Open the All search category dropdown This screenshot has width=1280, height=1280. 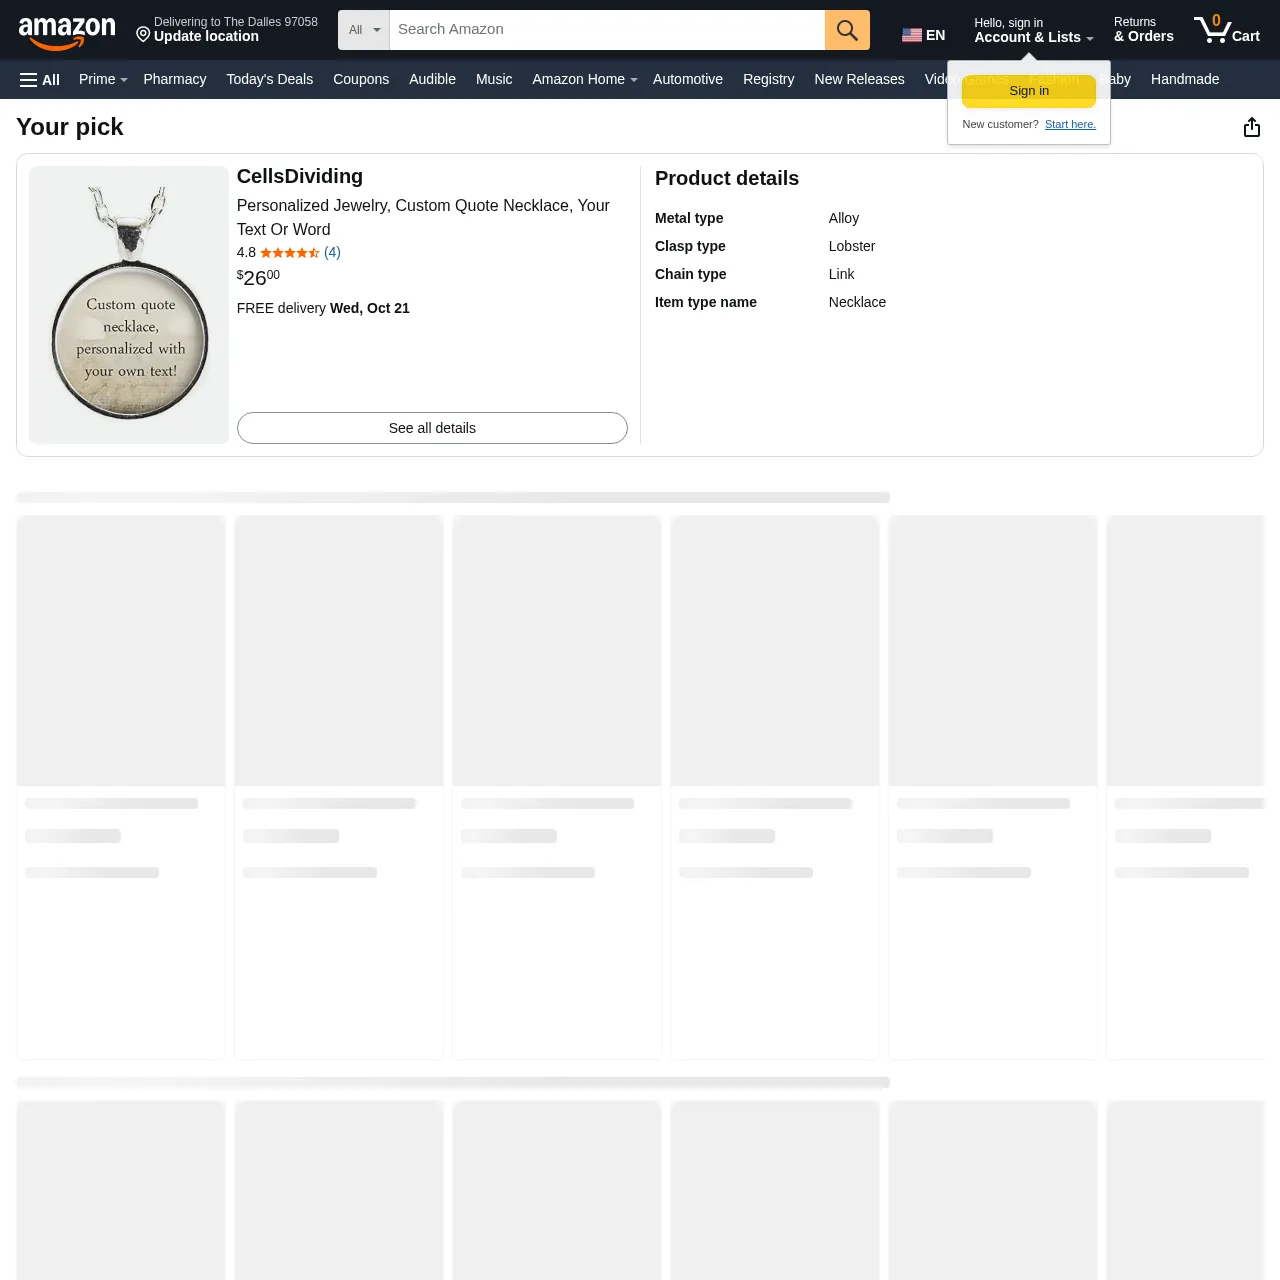[364, 30]
